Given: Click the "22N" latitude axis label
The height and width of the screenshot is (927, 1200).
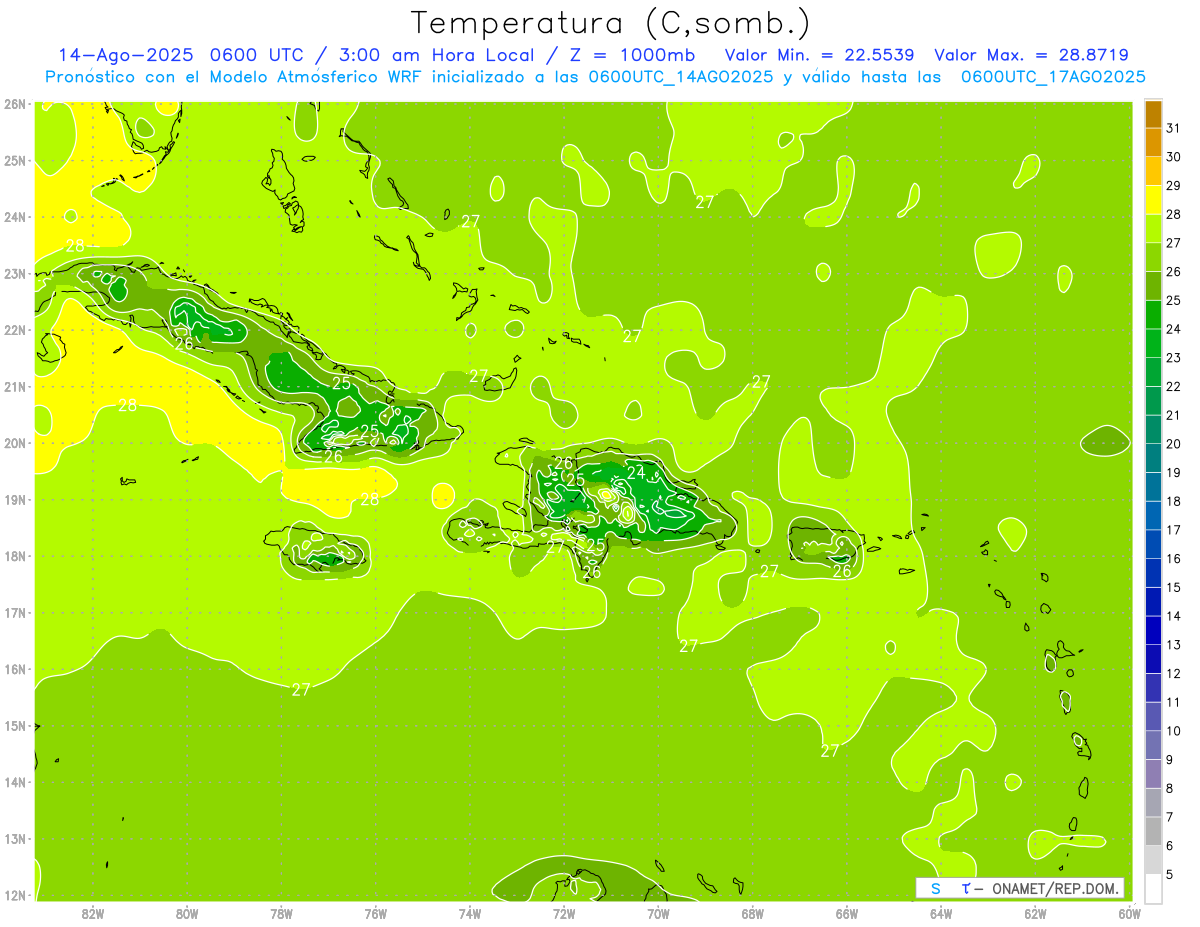Looking at the screenshot, I should (15, 330).
